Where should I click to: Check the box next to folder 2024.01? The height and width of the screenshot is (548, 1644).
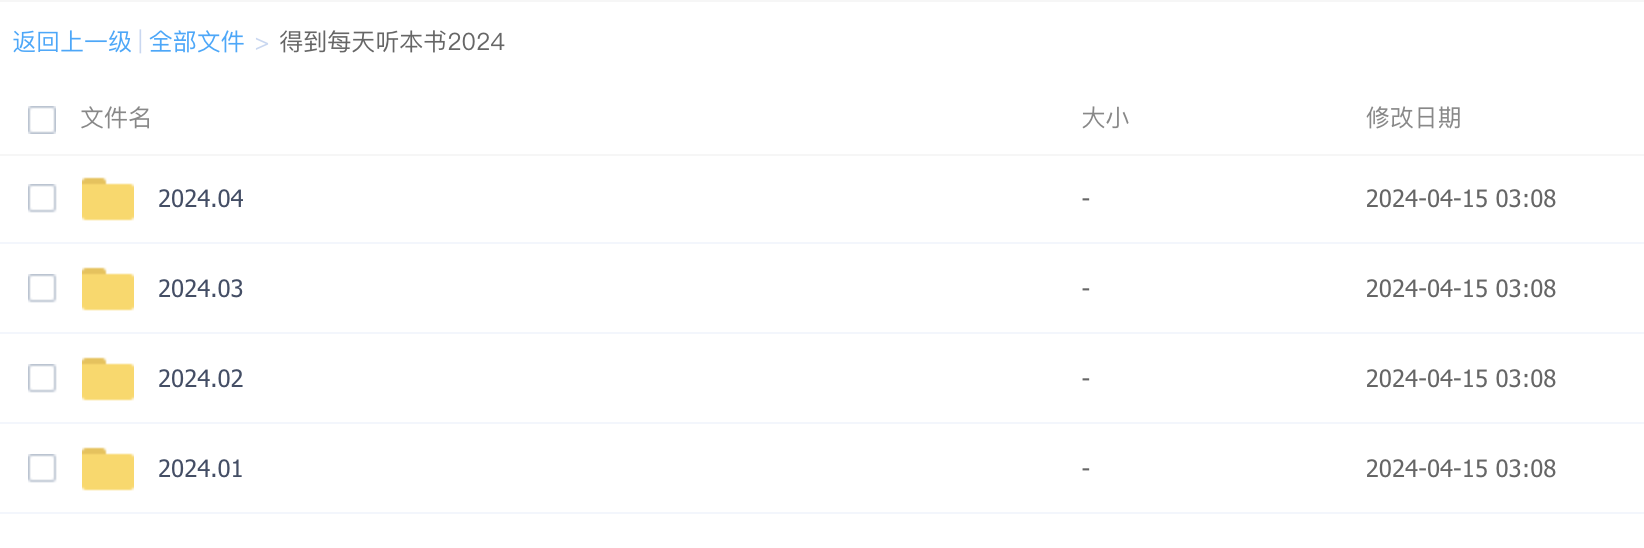point(42,468)
